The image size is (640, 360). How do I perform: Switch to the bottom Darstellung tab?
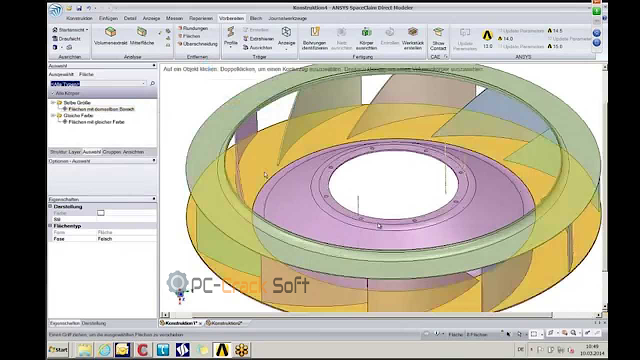[94, 323]
